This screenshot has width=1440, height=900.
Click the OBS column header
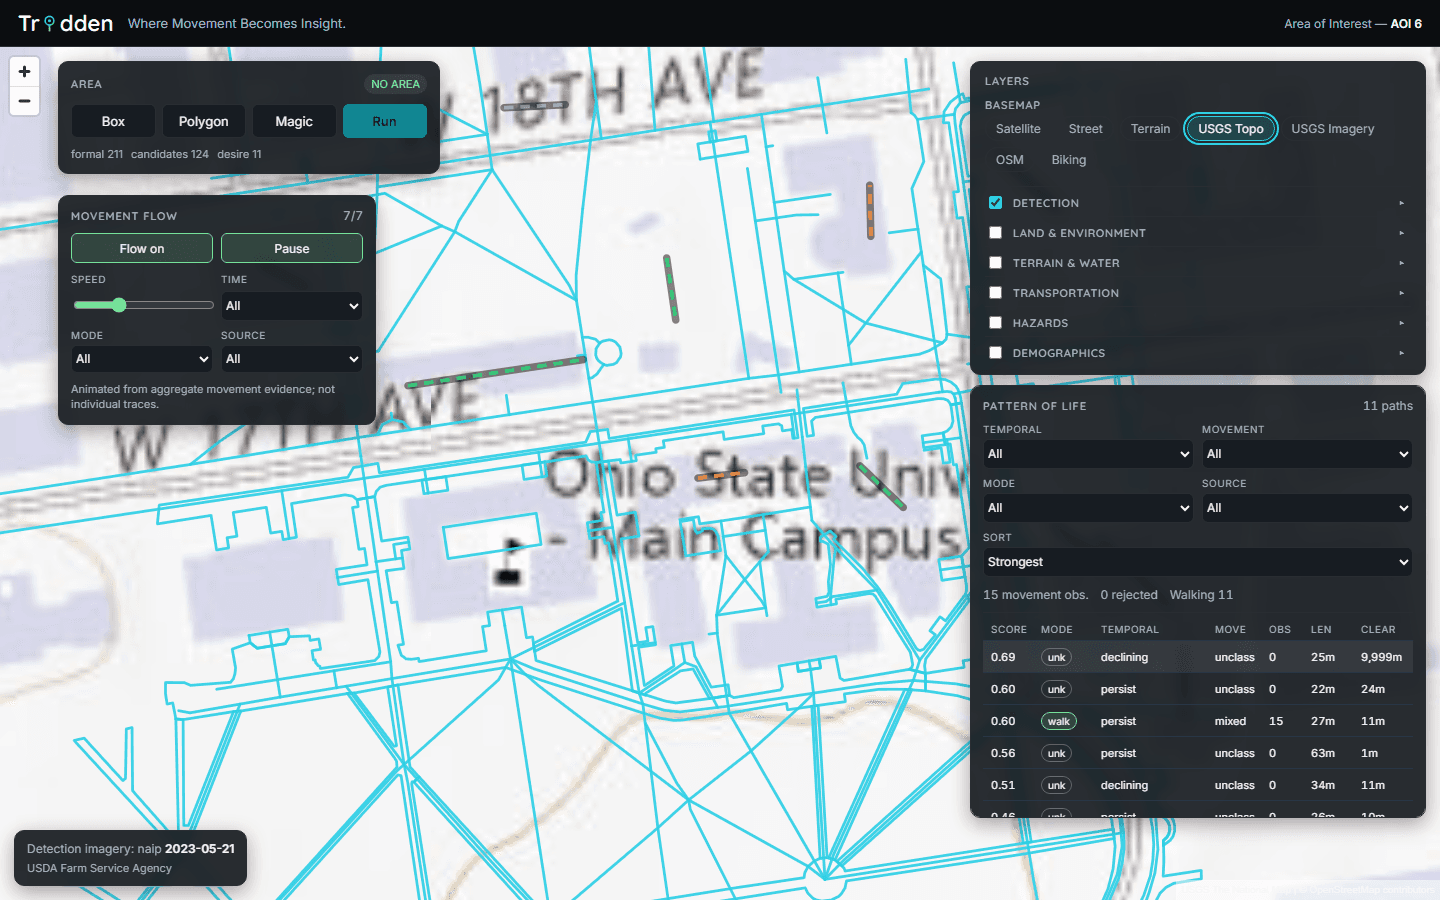tap(1280, 629)
